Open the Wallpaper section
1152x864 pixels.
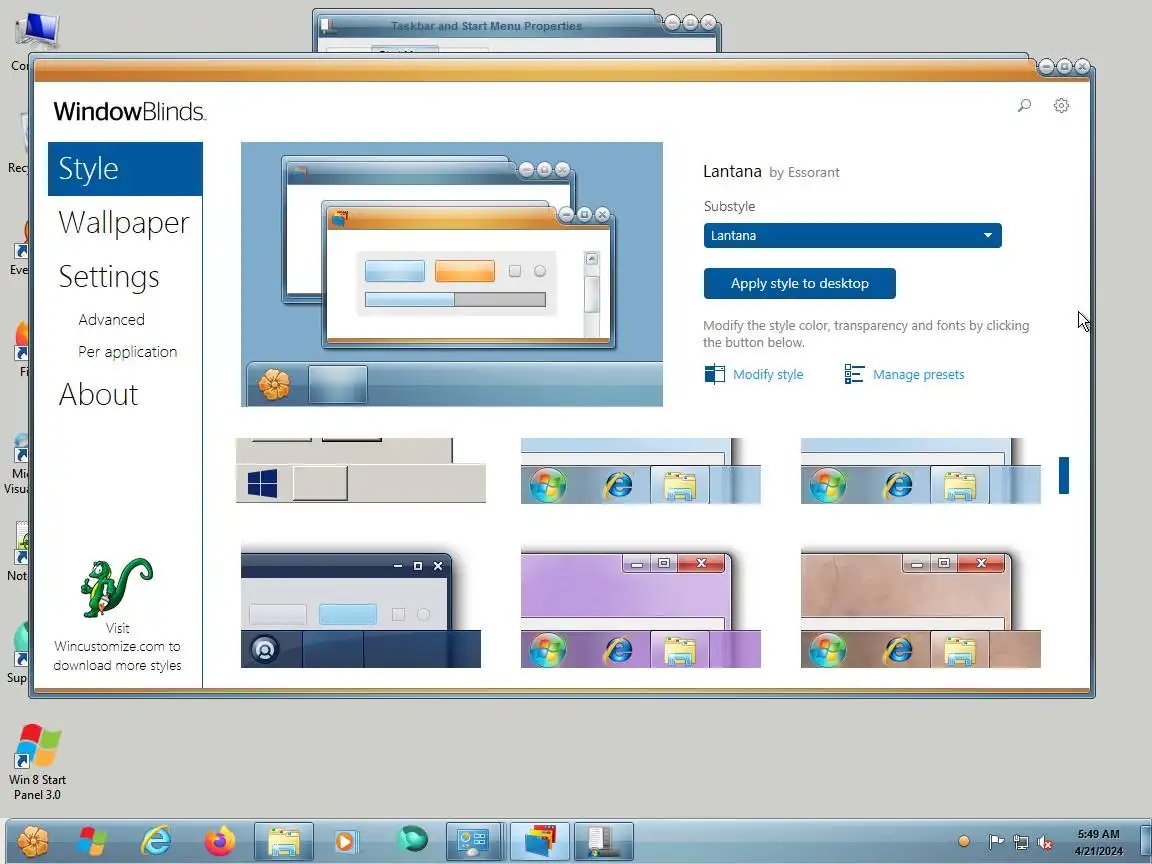[124, 223]
